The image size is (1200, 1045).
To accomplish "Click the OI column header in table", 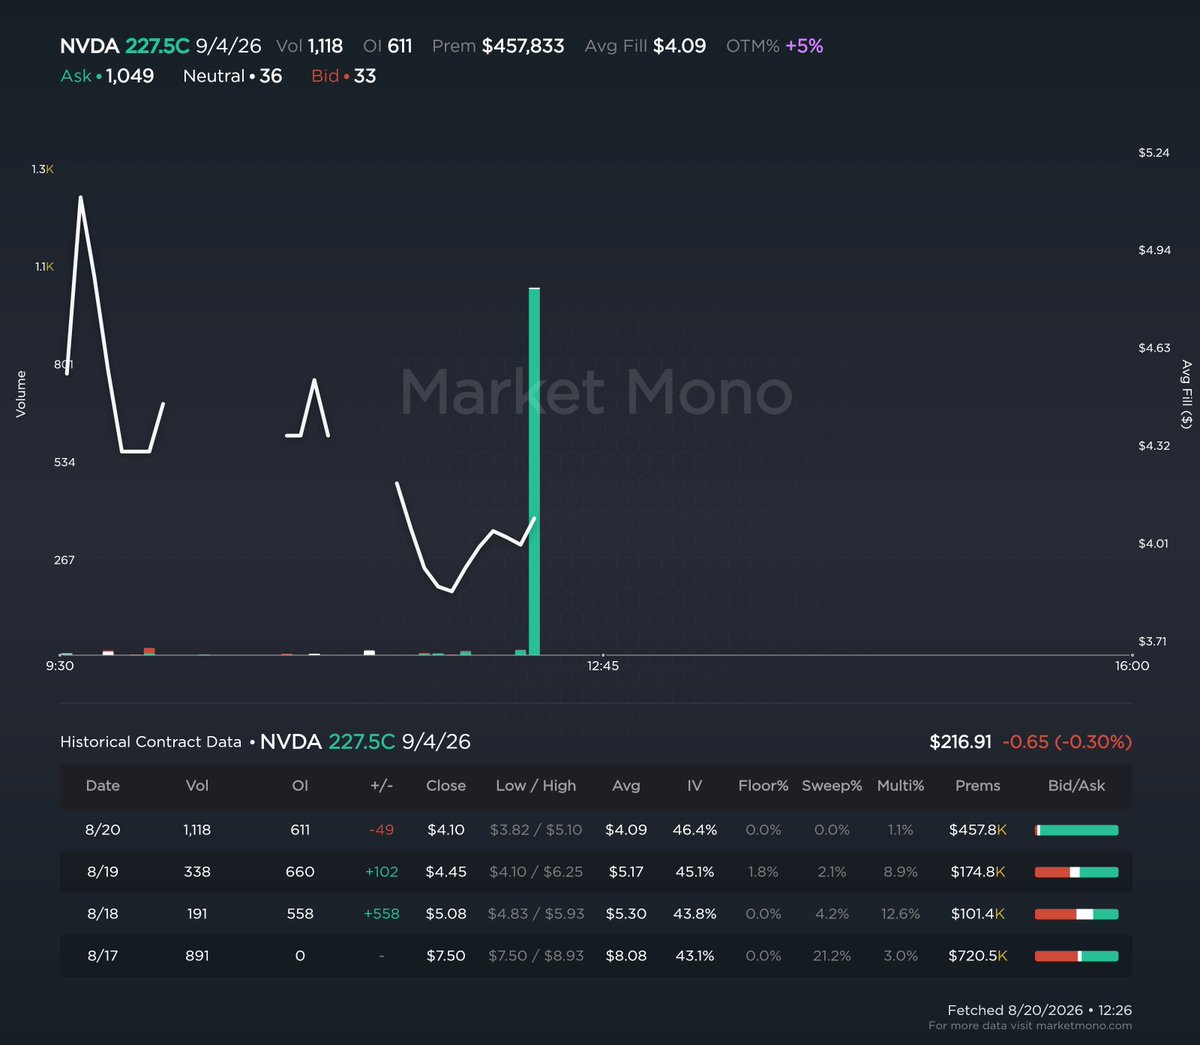I will point(300,786).
